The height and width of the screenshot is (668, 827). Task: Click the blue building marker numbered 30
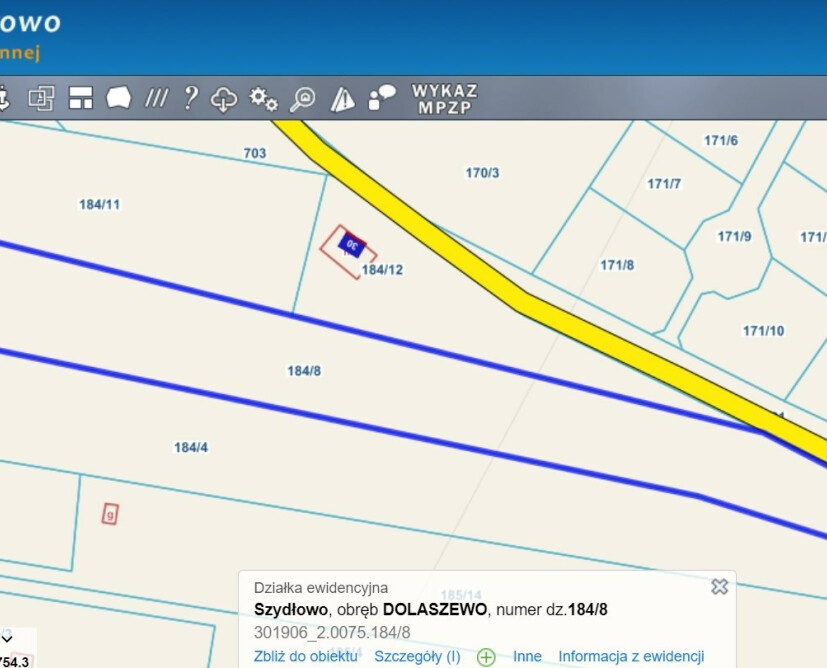[351, 243]
